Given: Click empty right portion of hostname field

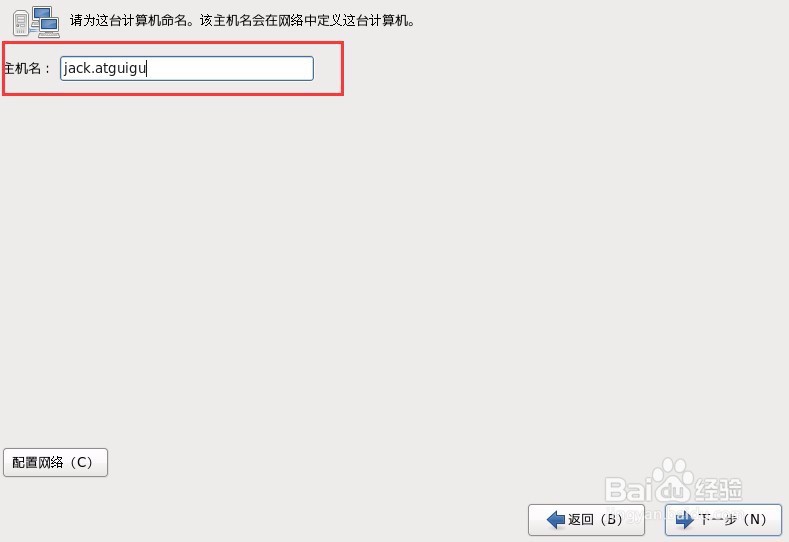Looking at the screenshot, I should (231, 68).
